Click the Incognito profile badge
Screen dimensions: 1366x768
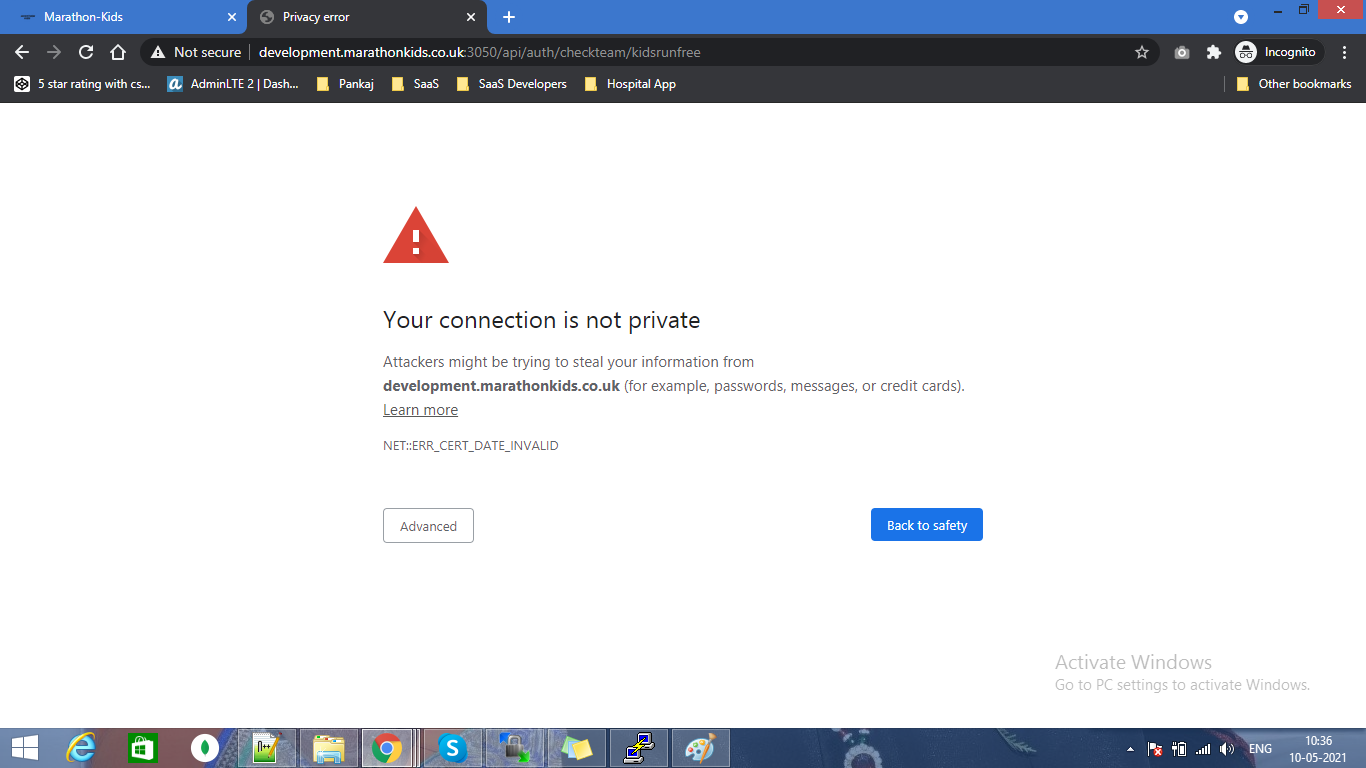point(1279,52)
